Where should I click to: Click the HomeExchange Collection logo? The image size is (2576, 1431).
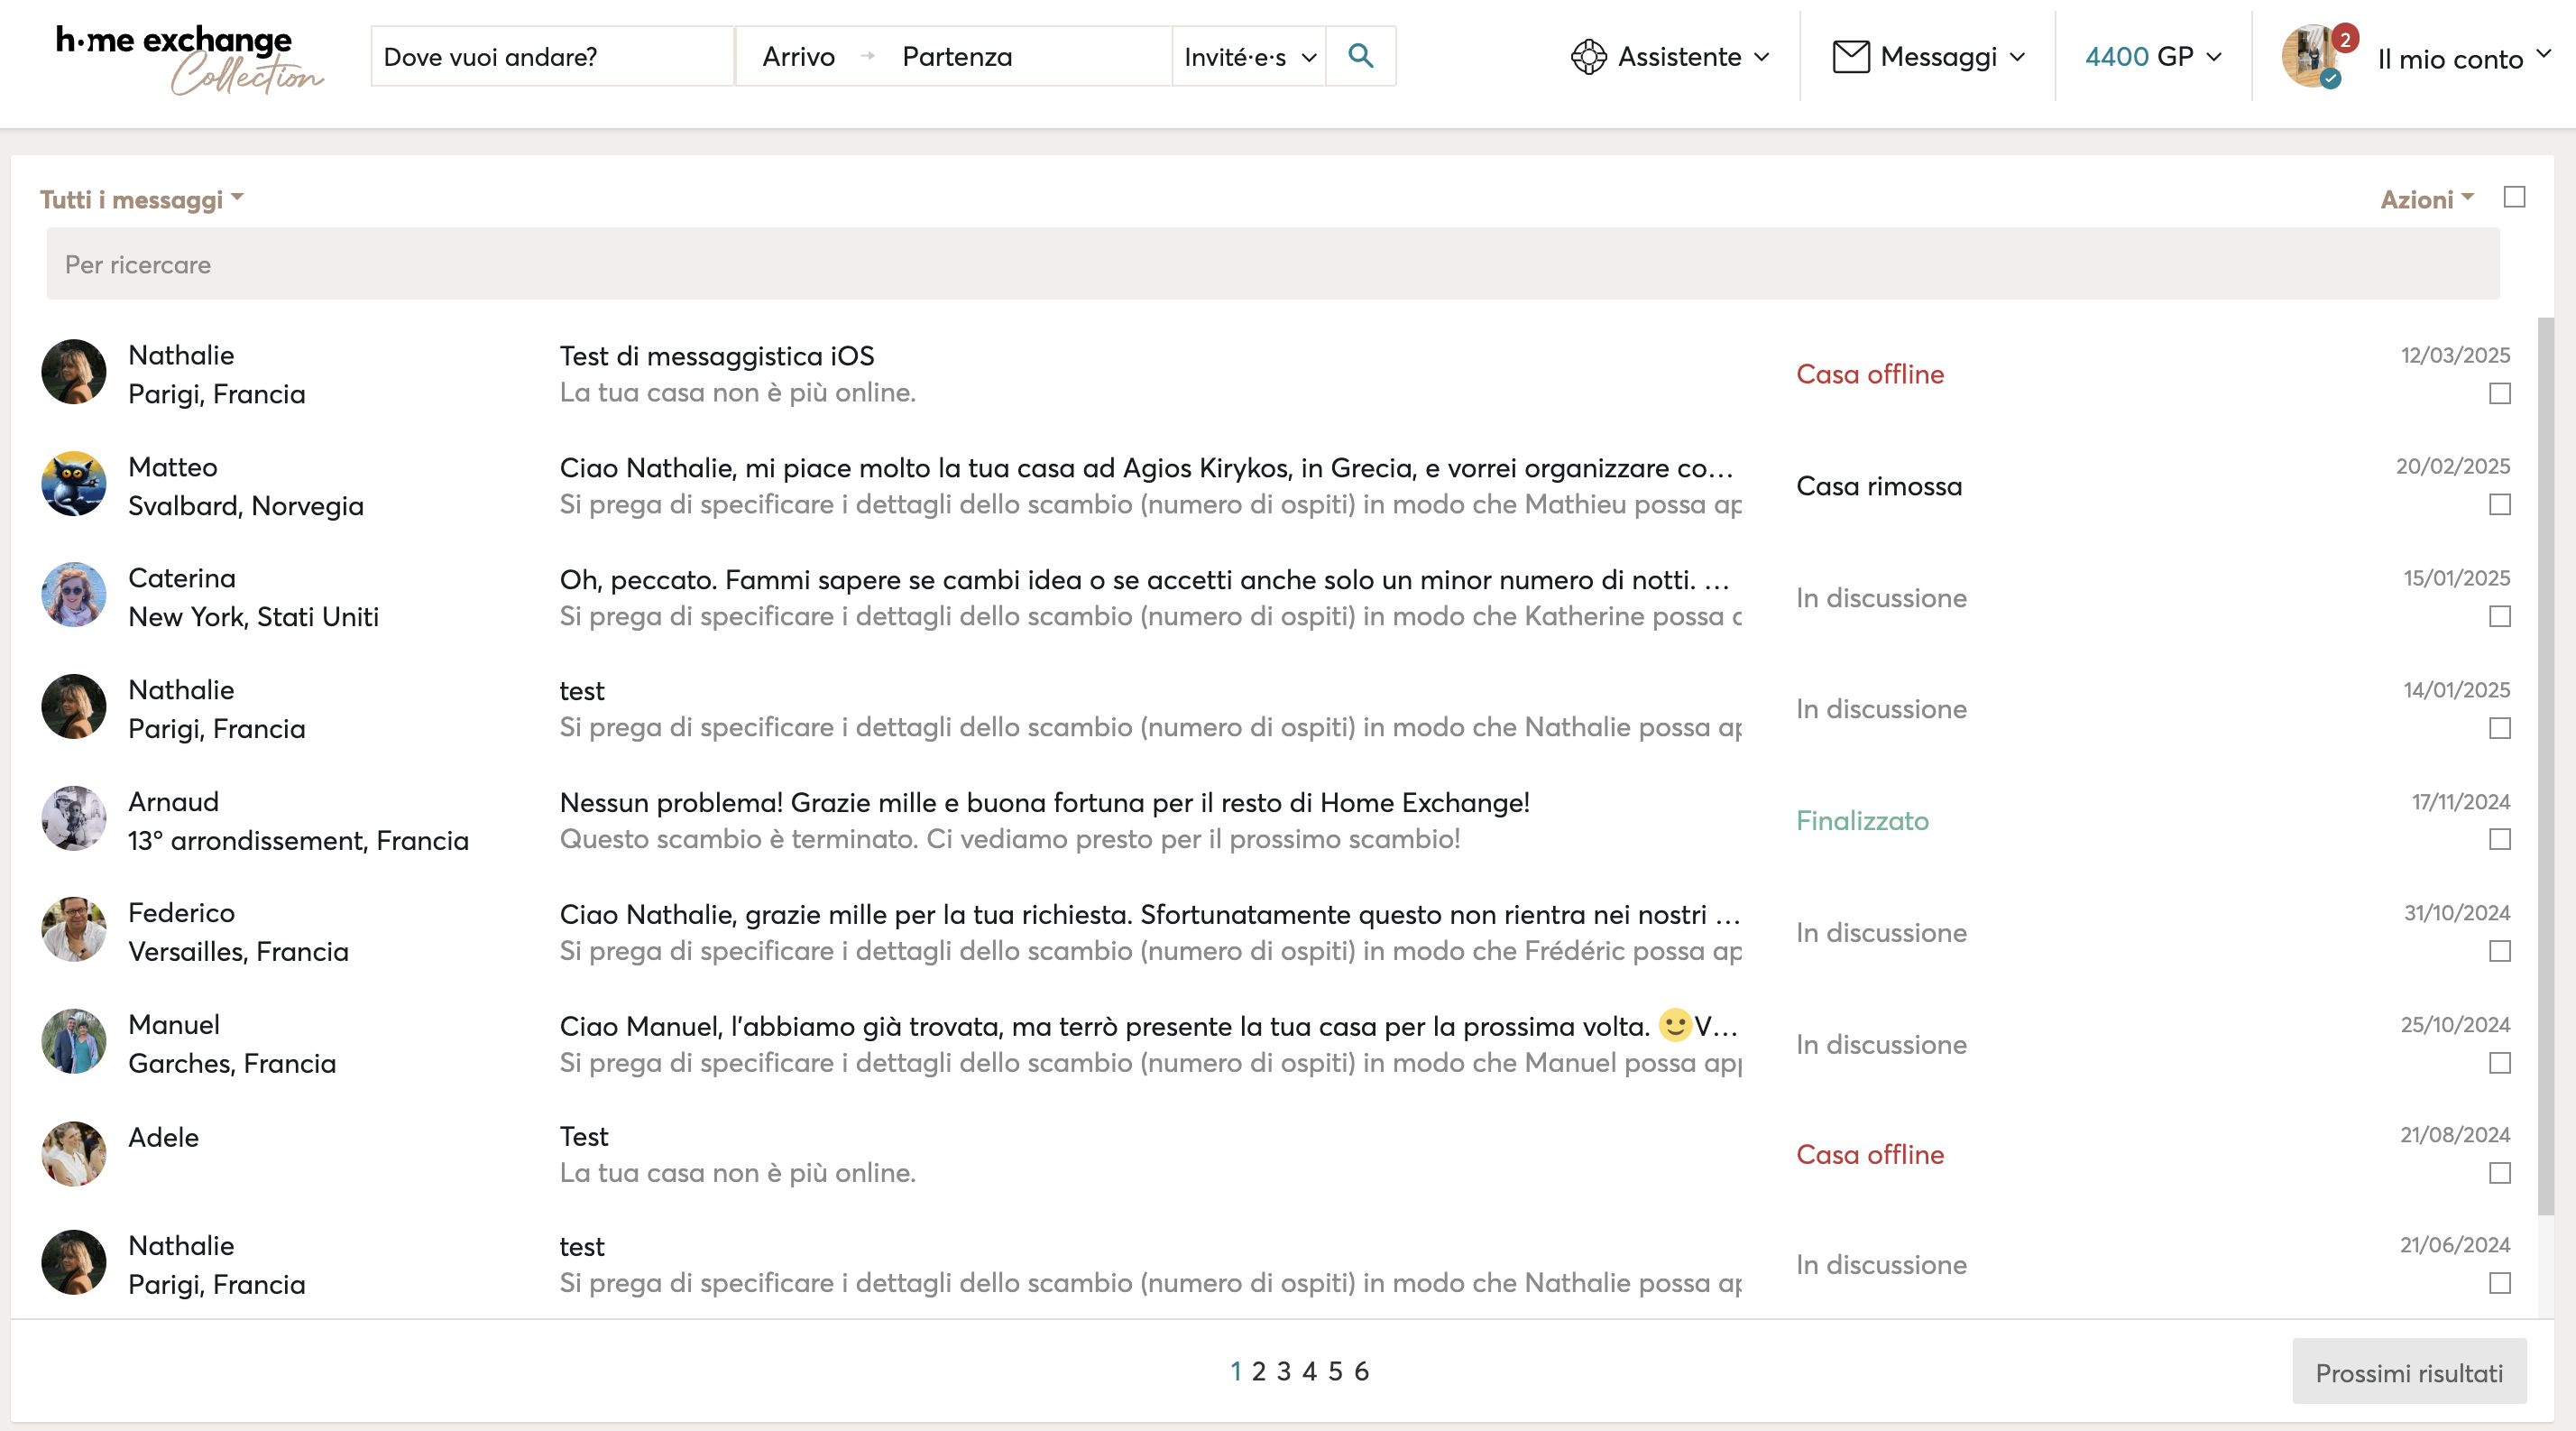click(x=190, y=58)
